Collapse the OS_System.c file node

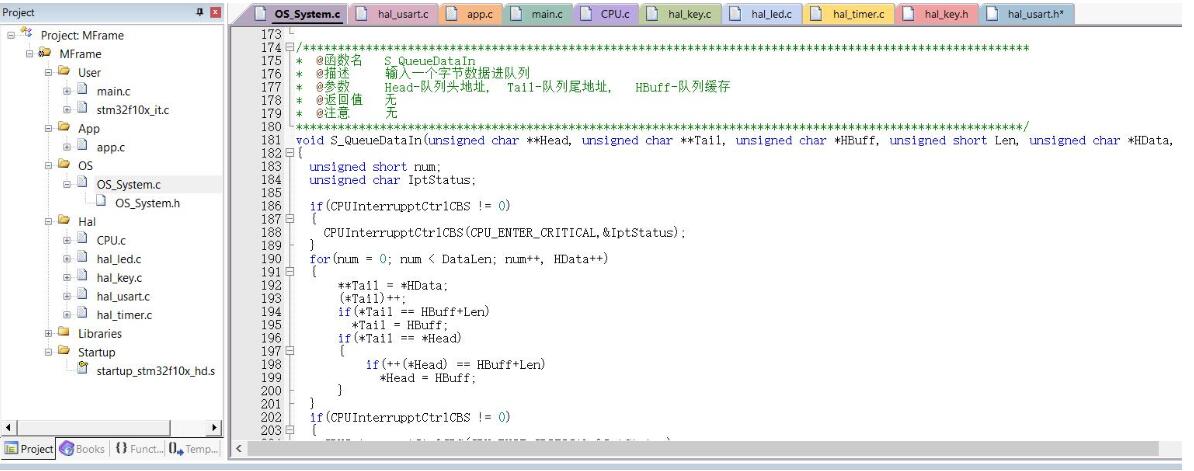pos(66,183)
